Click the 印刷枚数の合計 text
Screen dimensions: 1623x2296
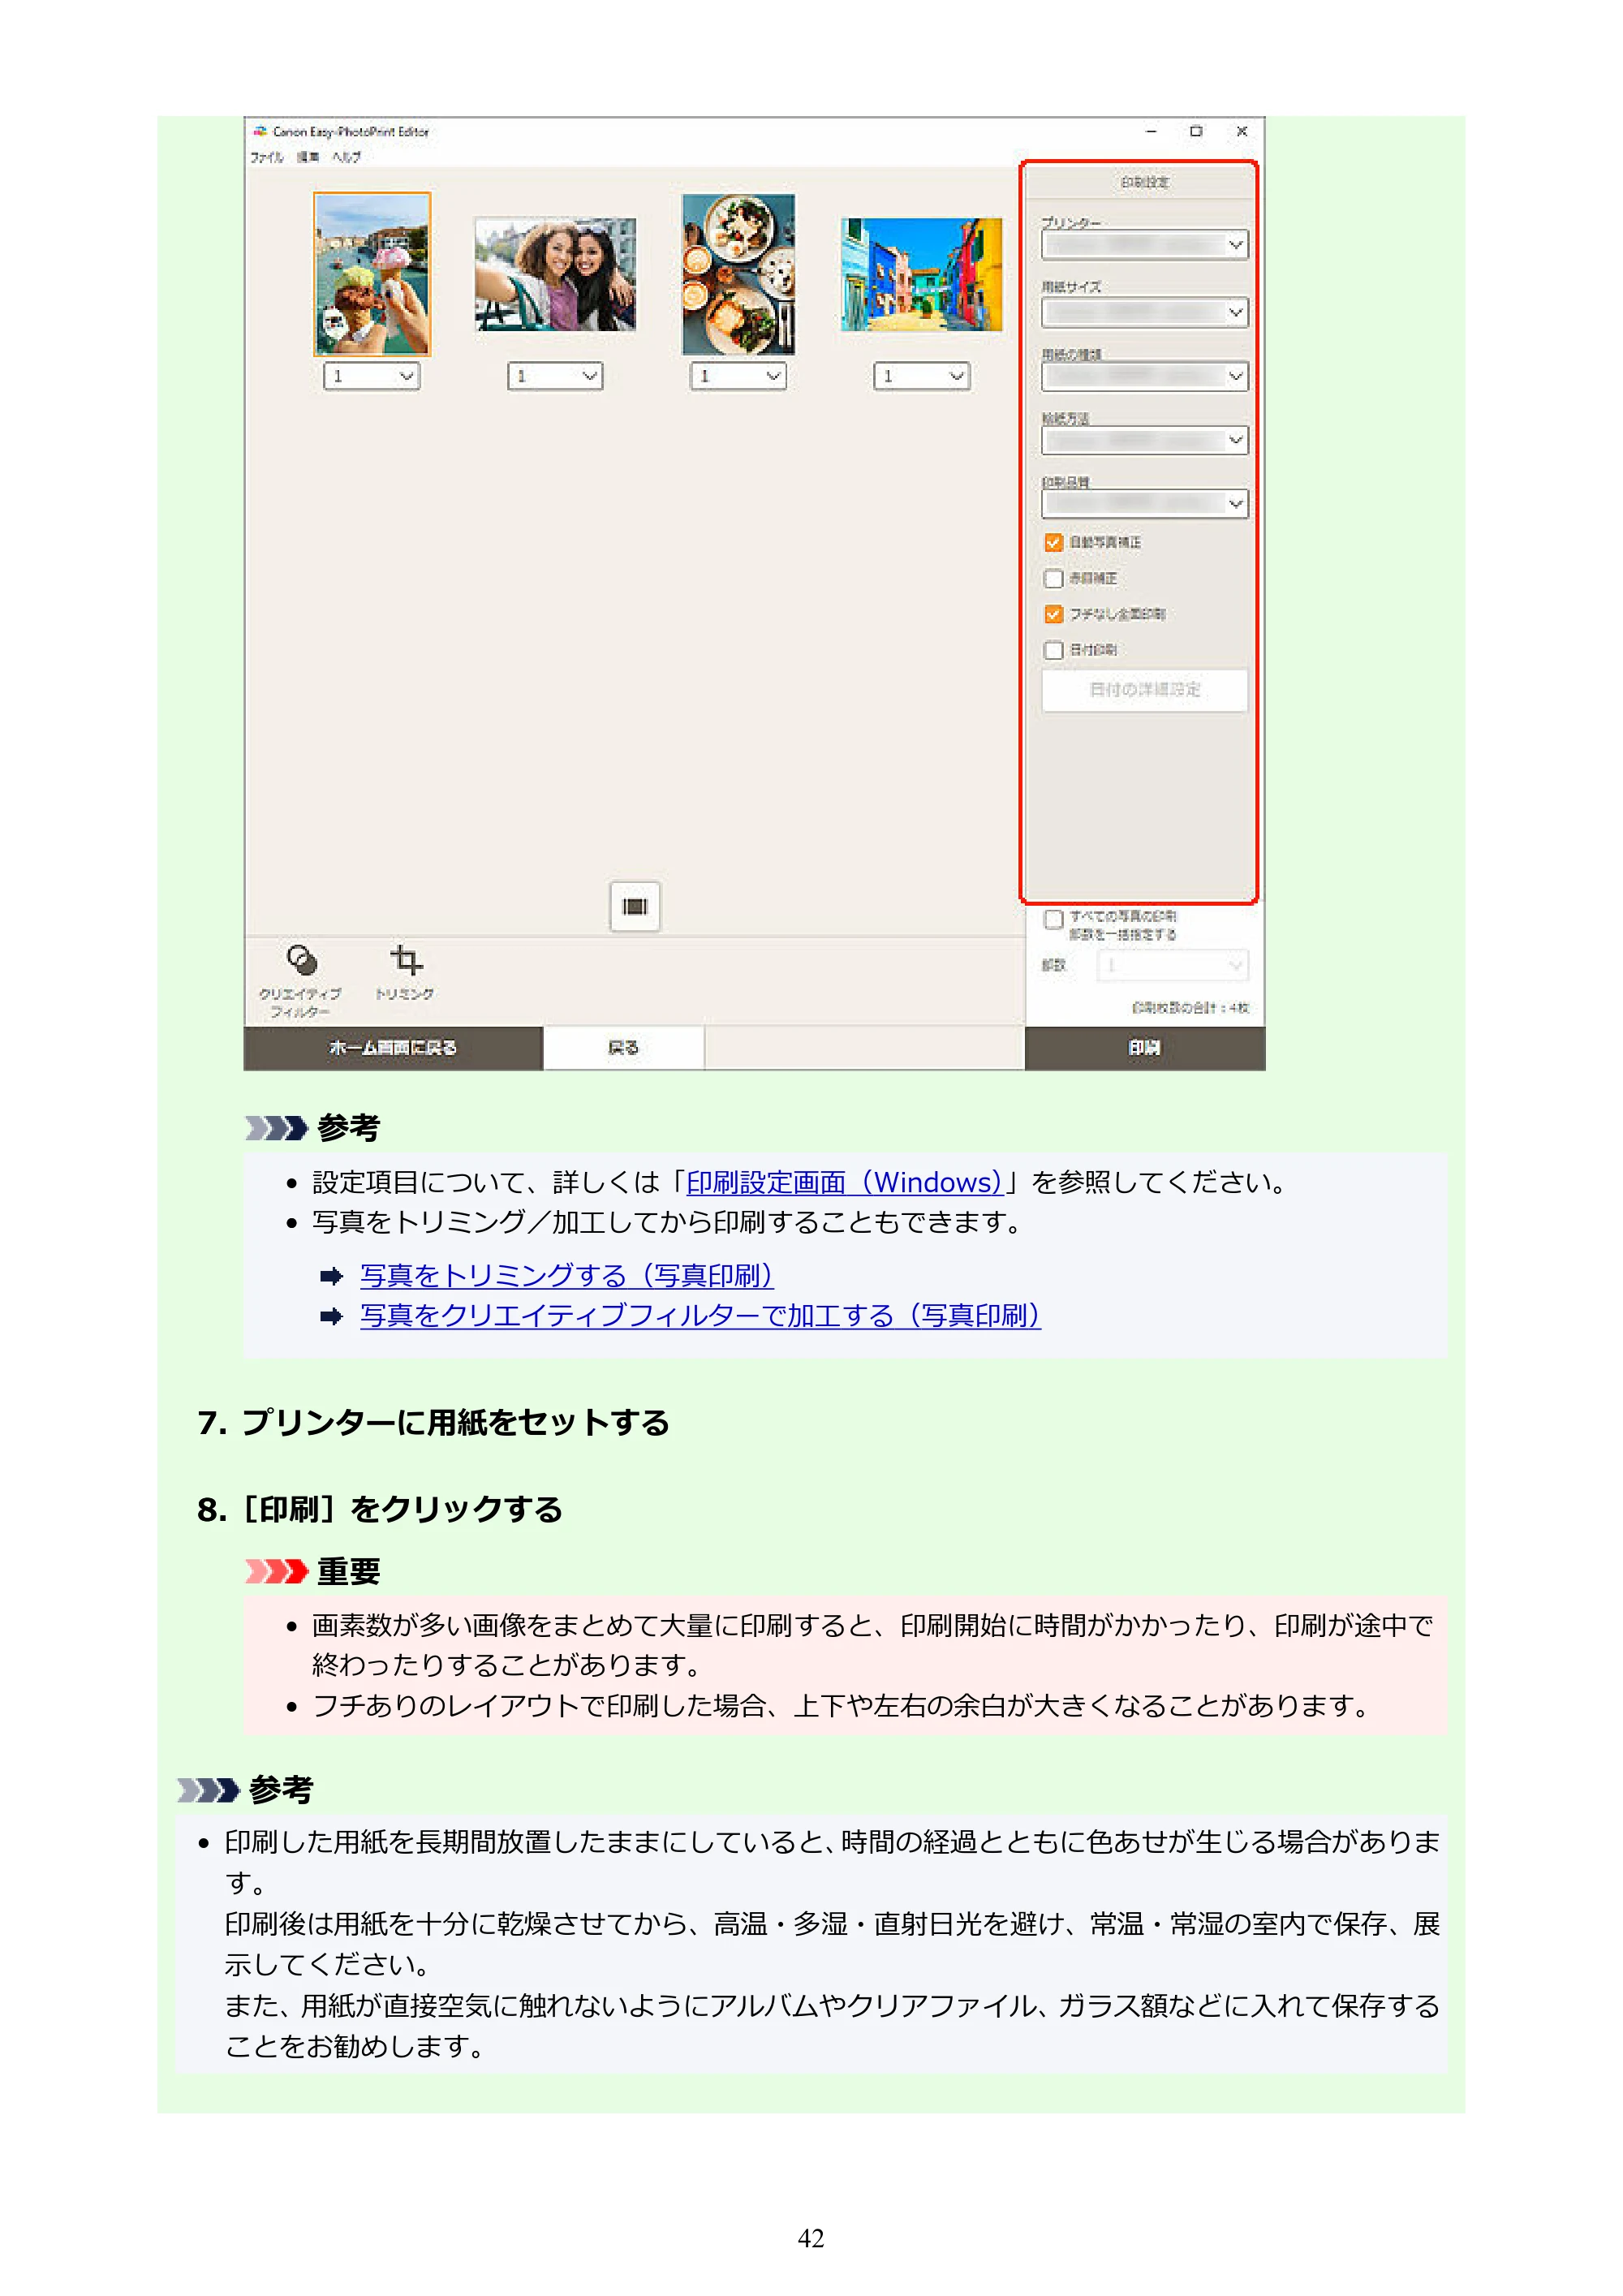click(1190, 1008)
